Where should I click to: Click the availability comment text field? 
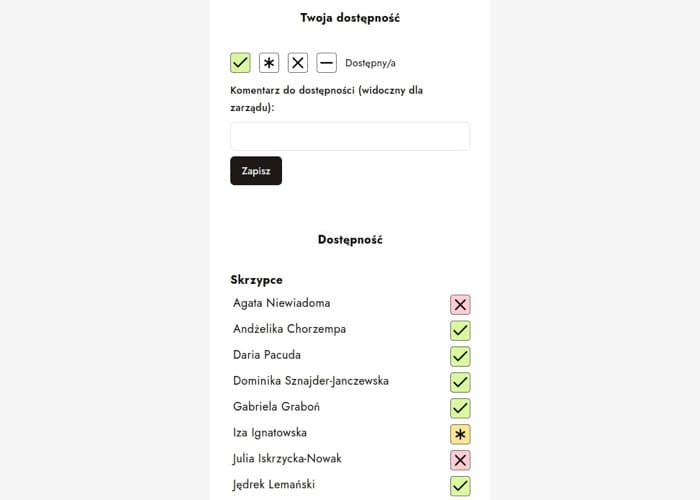(350, 136)
